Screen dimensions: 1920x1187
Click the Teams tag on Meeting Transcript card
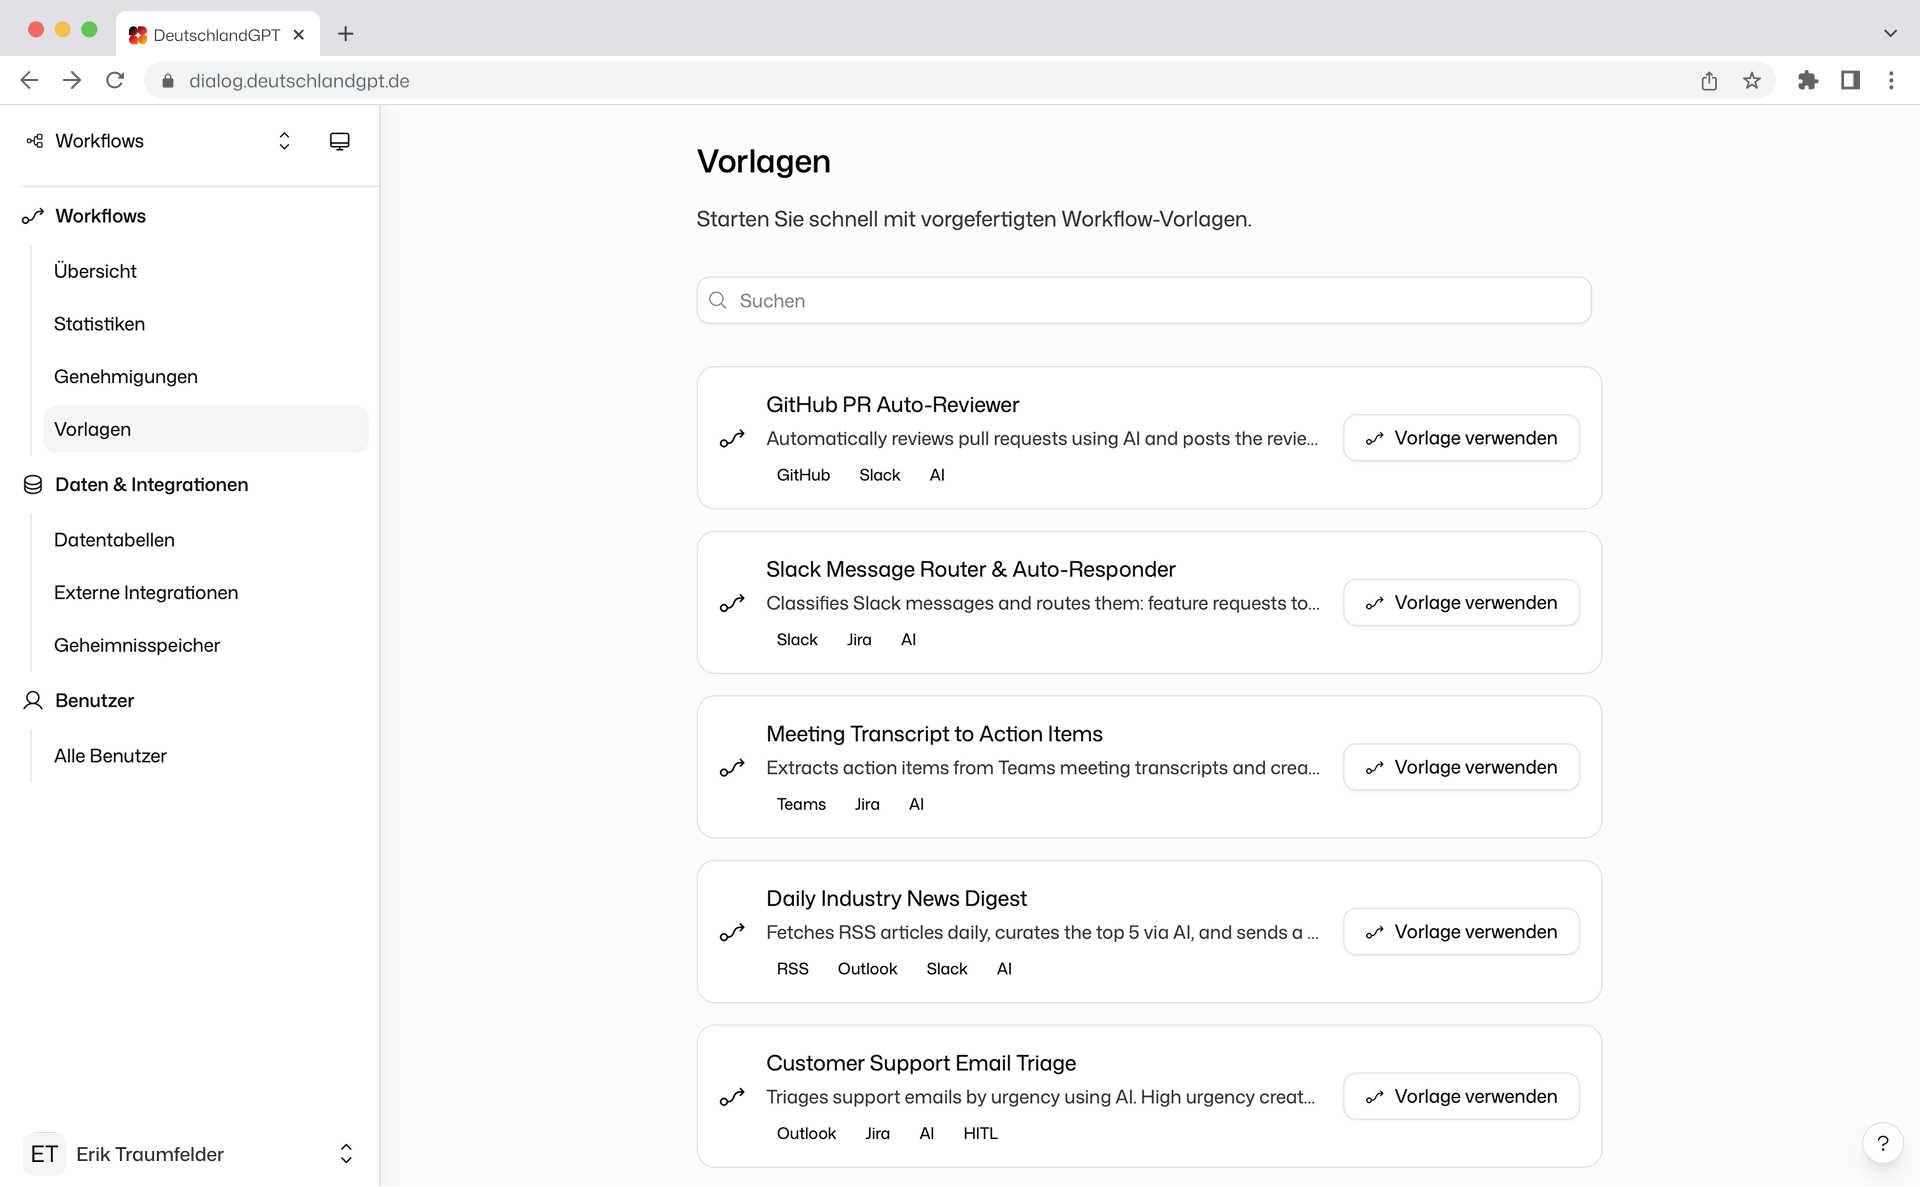pos(801,804)
